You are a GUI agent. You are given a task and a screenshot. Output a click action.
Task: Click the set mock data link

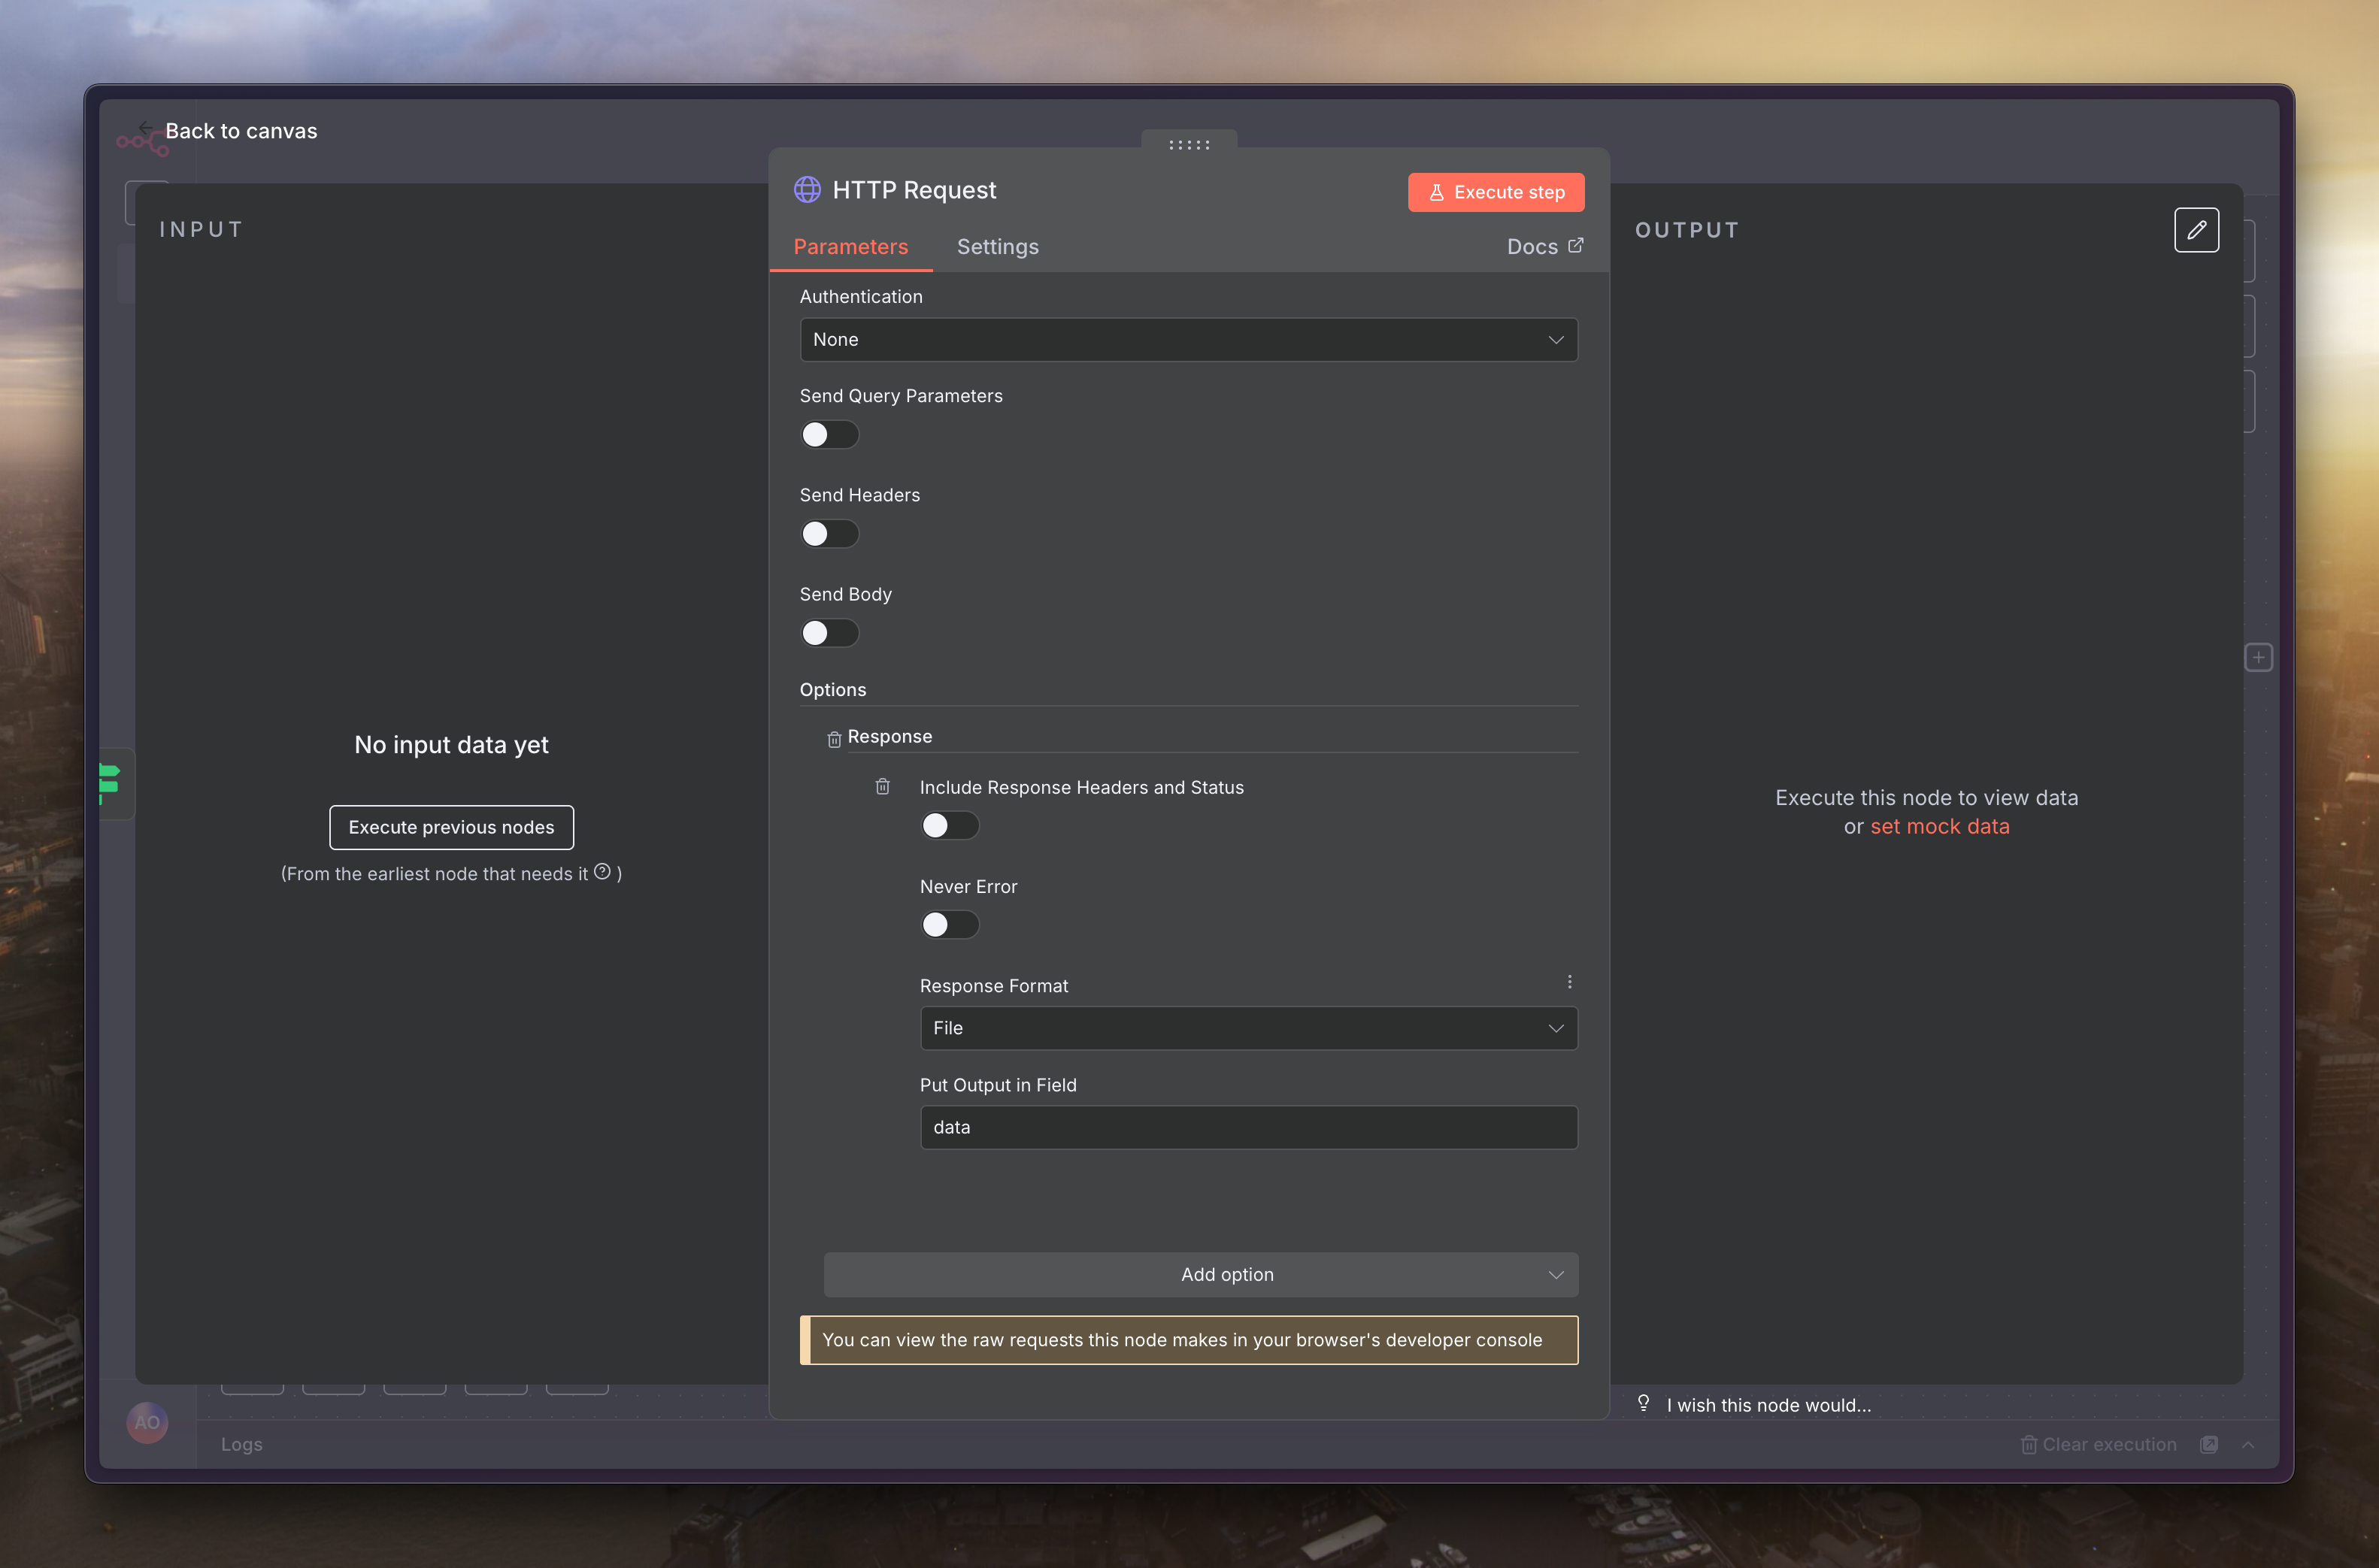point(1939,827)
